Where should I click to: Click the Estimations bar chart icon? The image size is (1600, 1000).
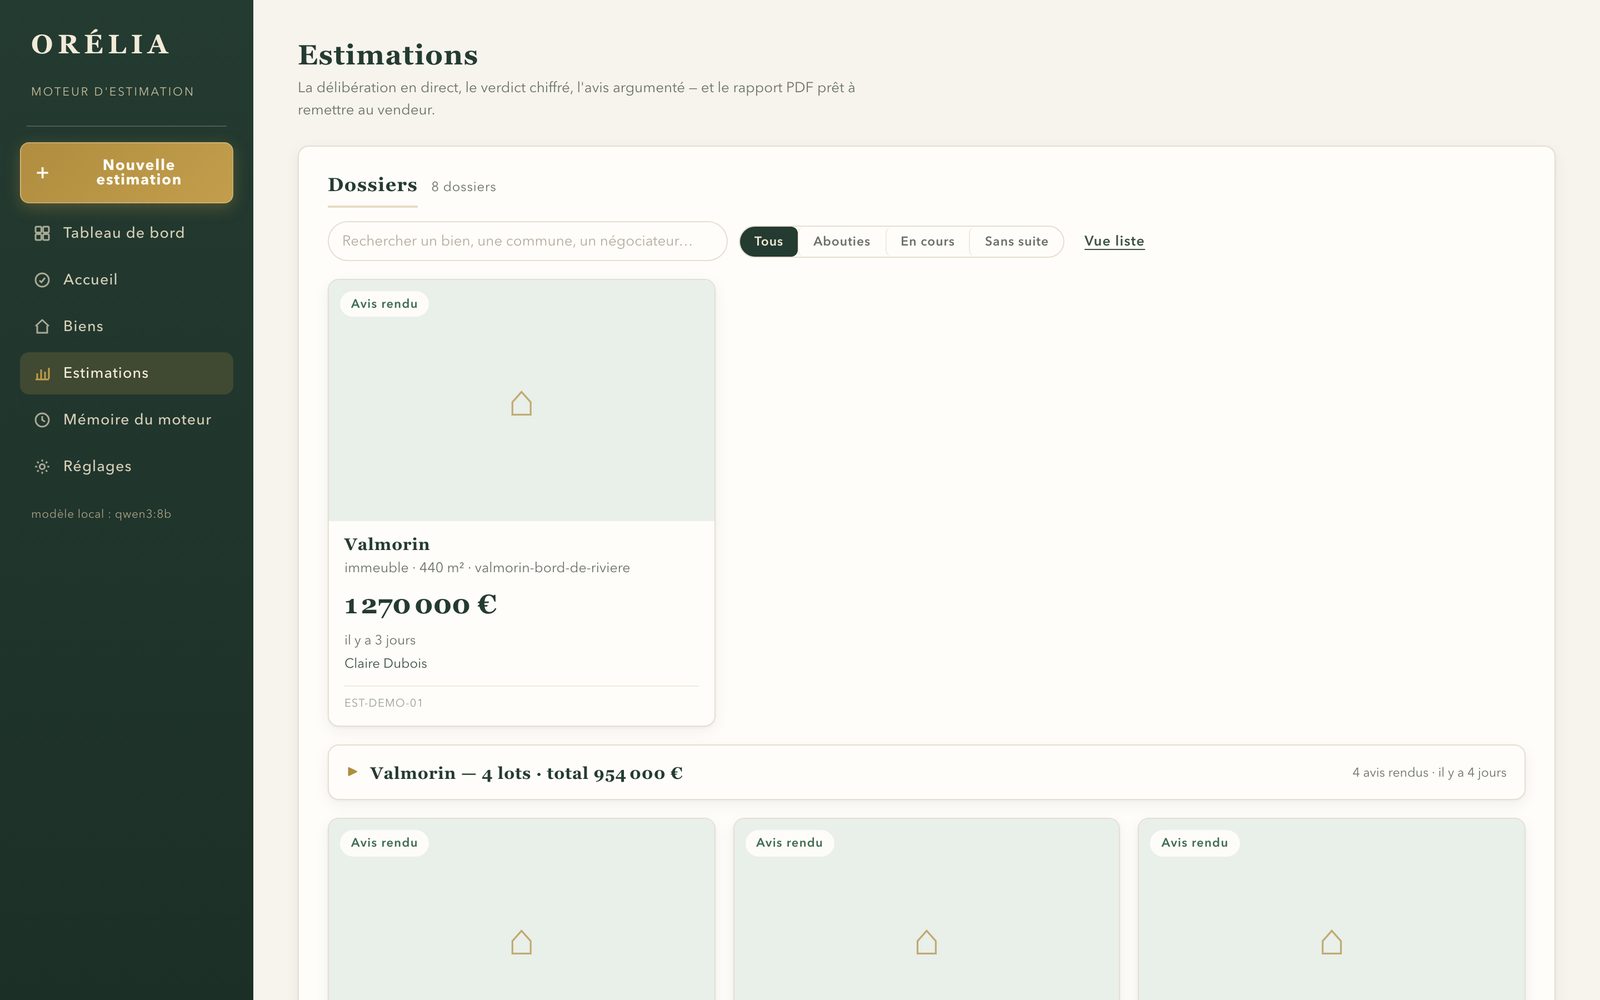click(x=42, y=374)
